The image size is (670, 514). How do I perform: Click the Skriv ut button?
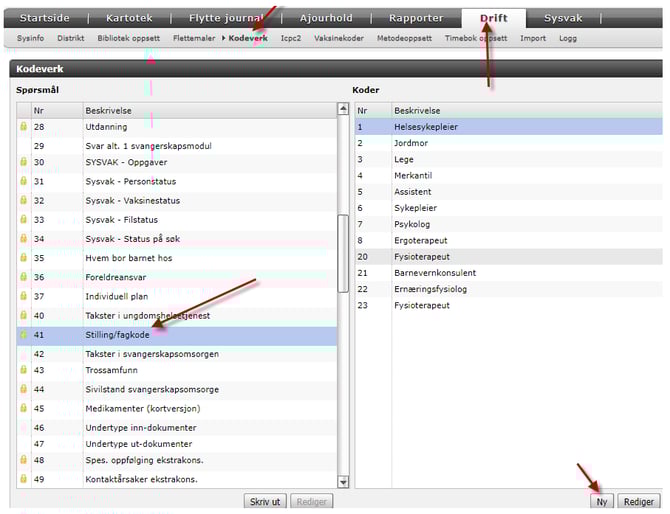(x=265, y=502)
